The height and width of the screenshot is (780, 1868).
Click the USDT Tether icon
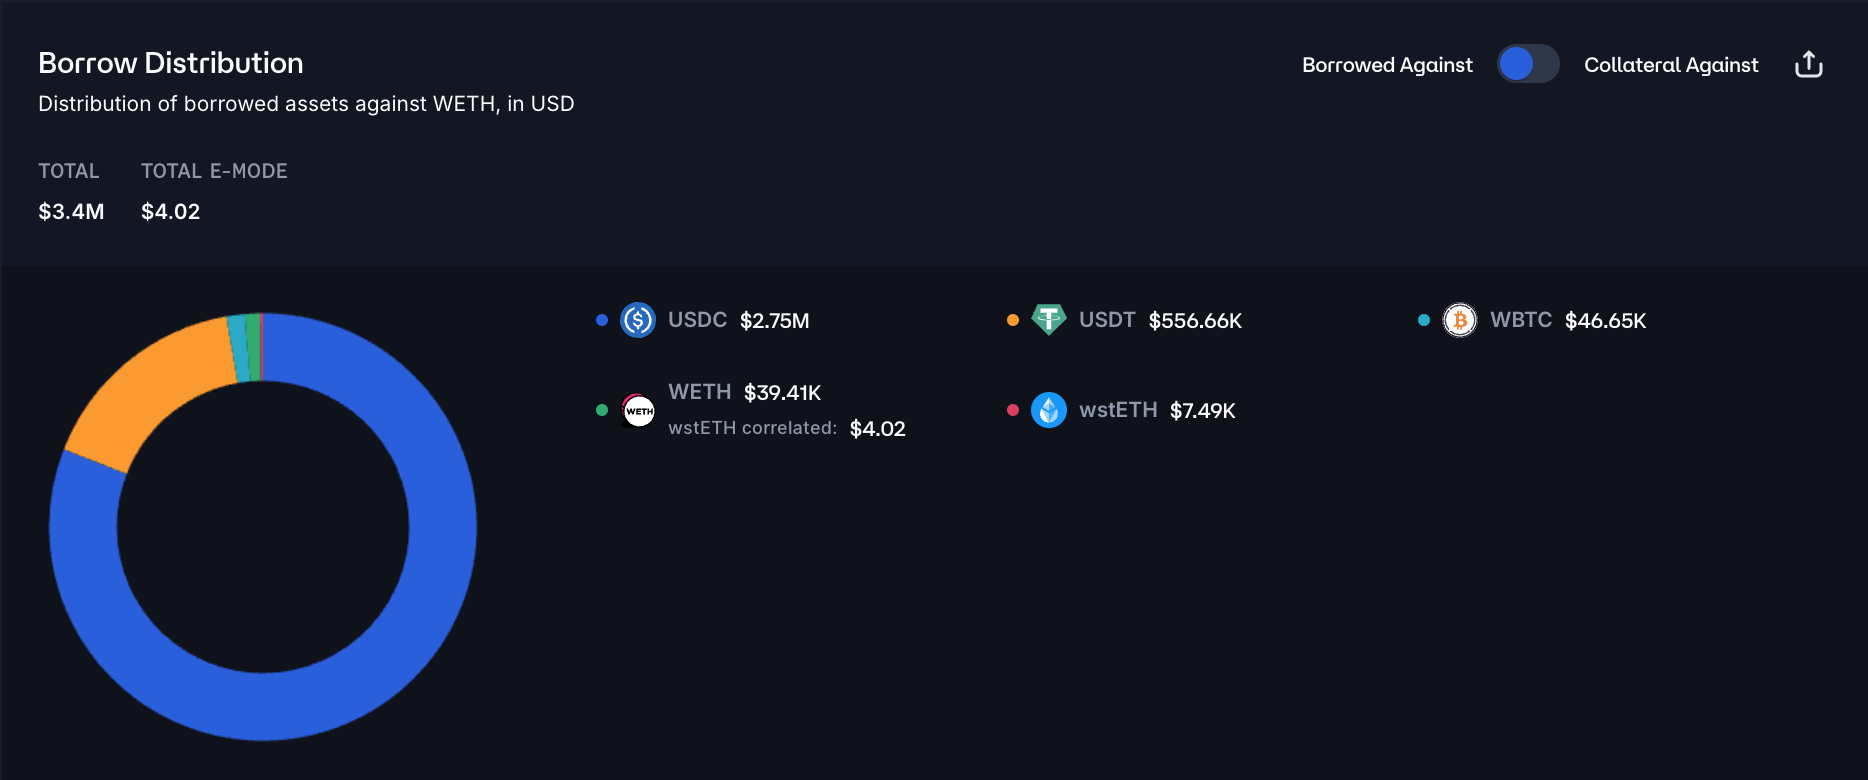1048,320
